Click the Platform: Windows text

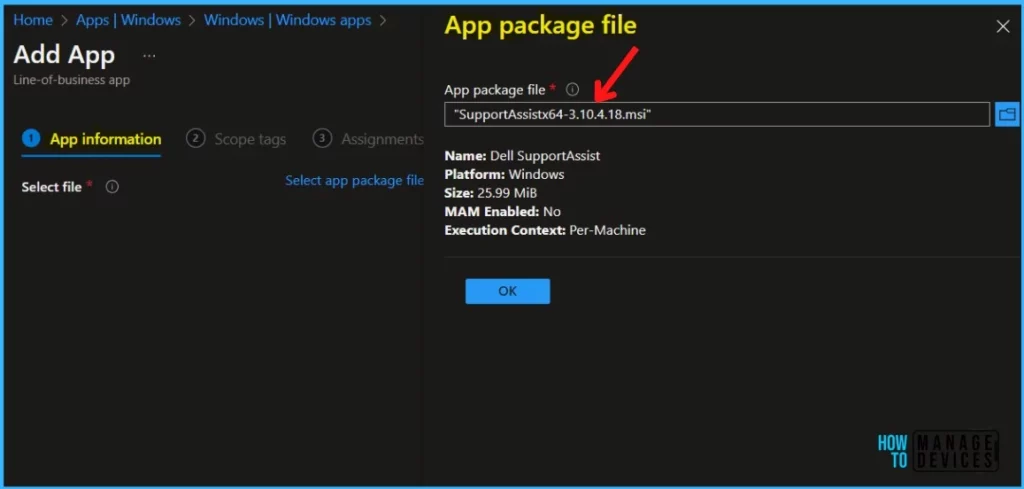click(504, 174)
